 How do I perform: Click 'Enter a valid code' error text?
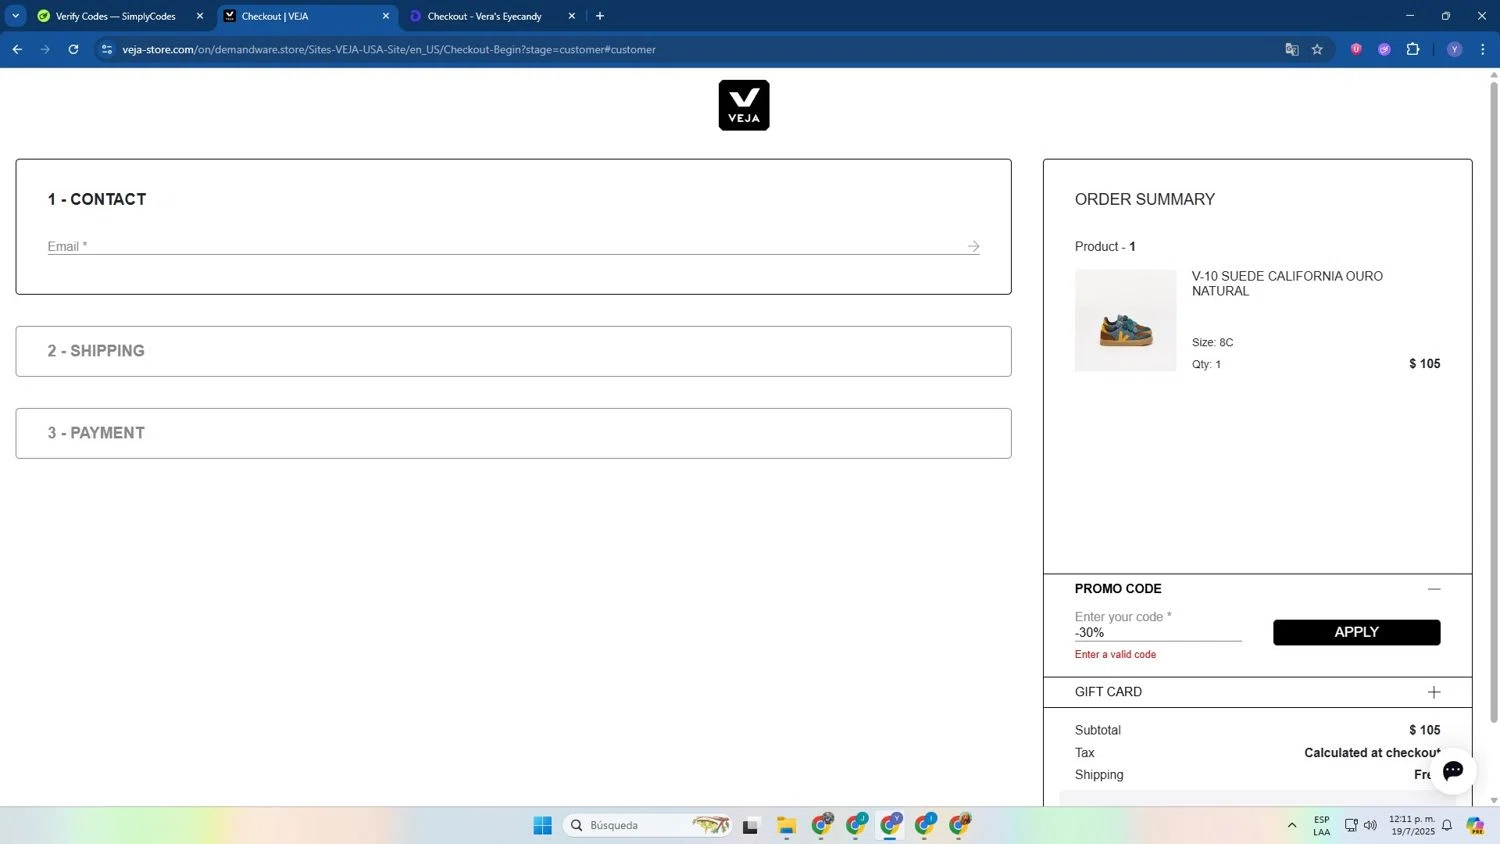coord(1115,654)
